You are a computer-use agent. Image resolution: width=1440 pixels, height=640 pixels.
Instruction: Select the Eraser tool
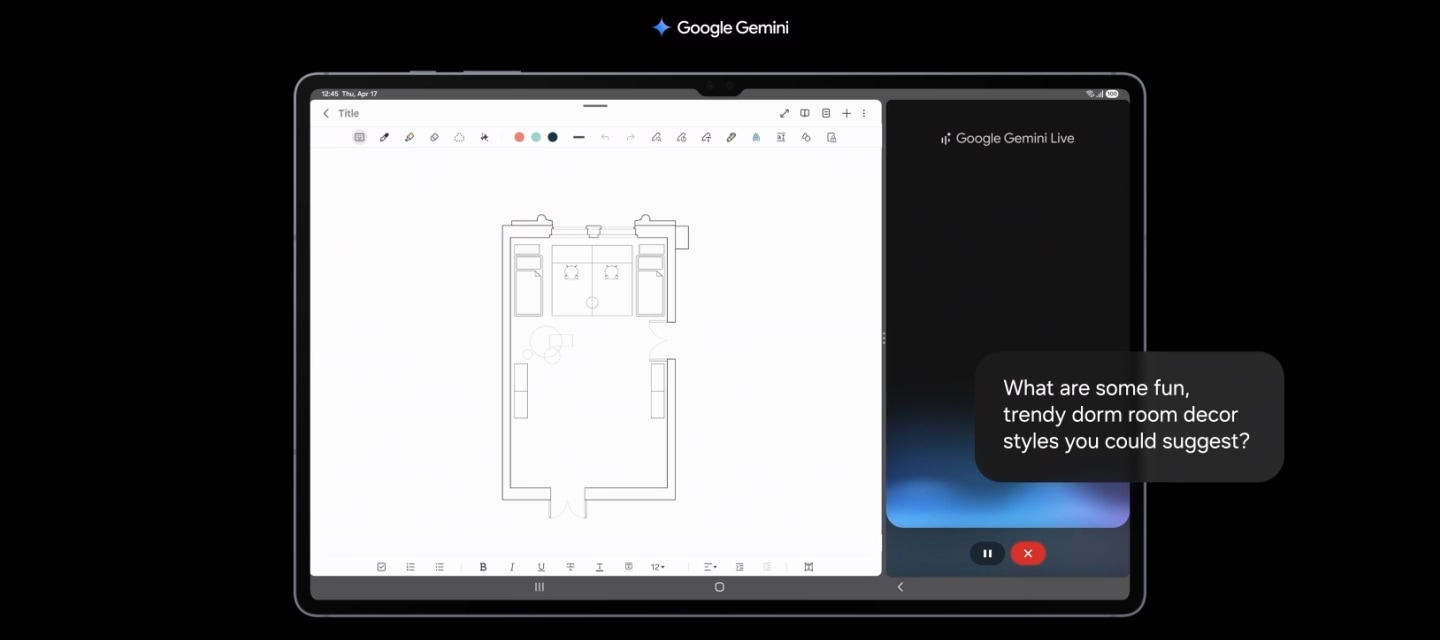coord(434,137)
